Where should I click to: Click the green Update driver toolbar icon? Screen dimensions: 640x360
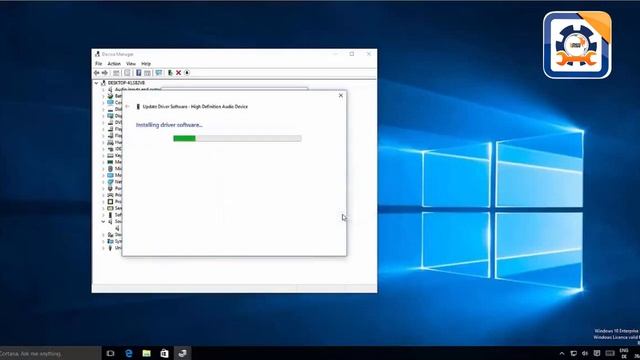(x=170, y=73)
